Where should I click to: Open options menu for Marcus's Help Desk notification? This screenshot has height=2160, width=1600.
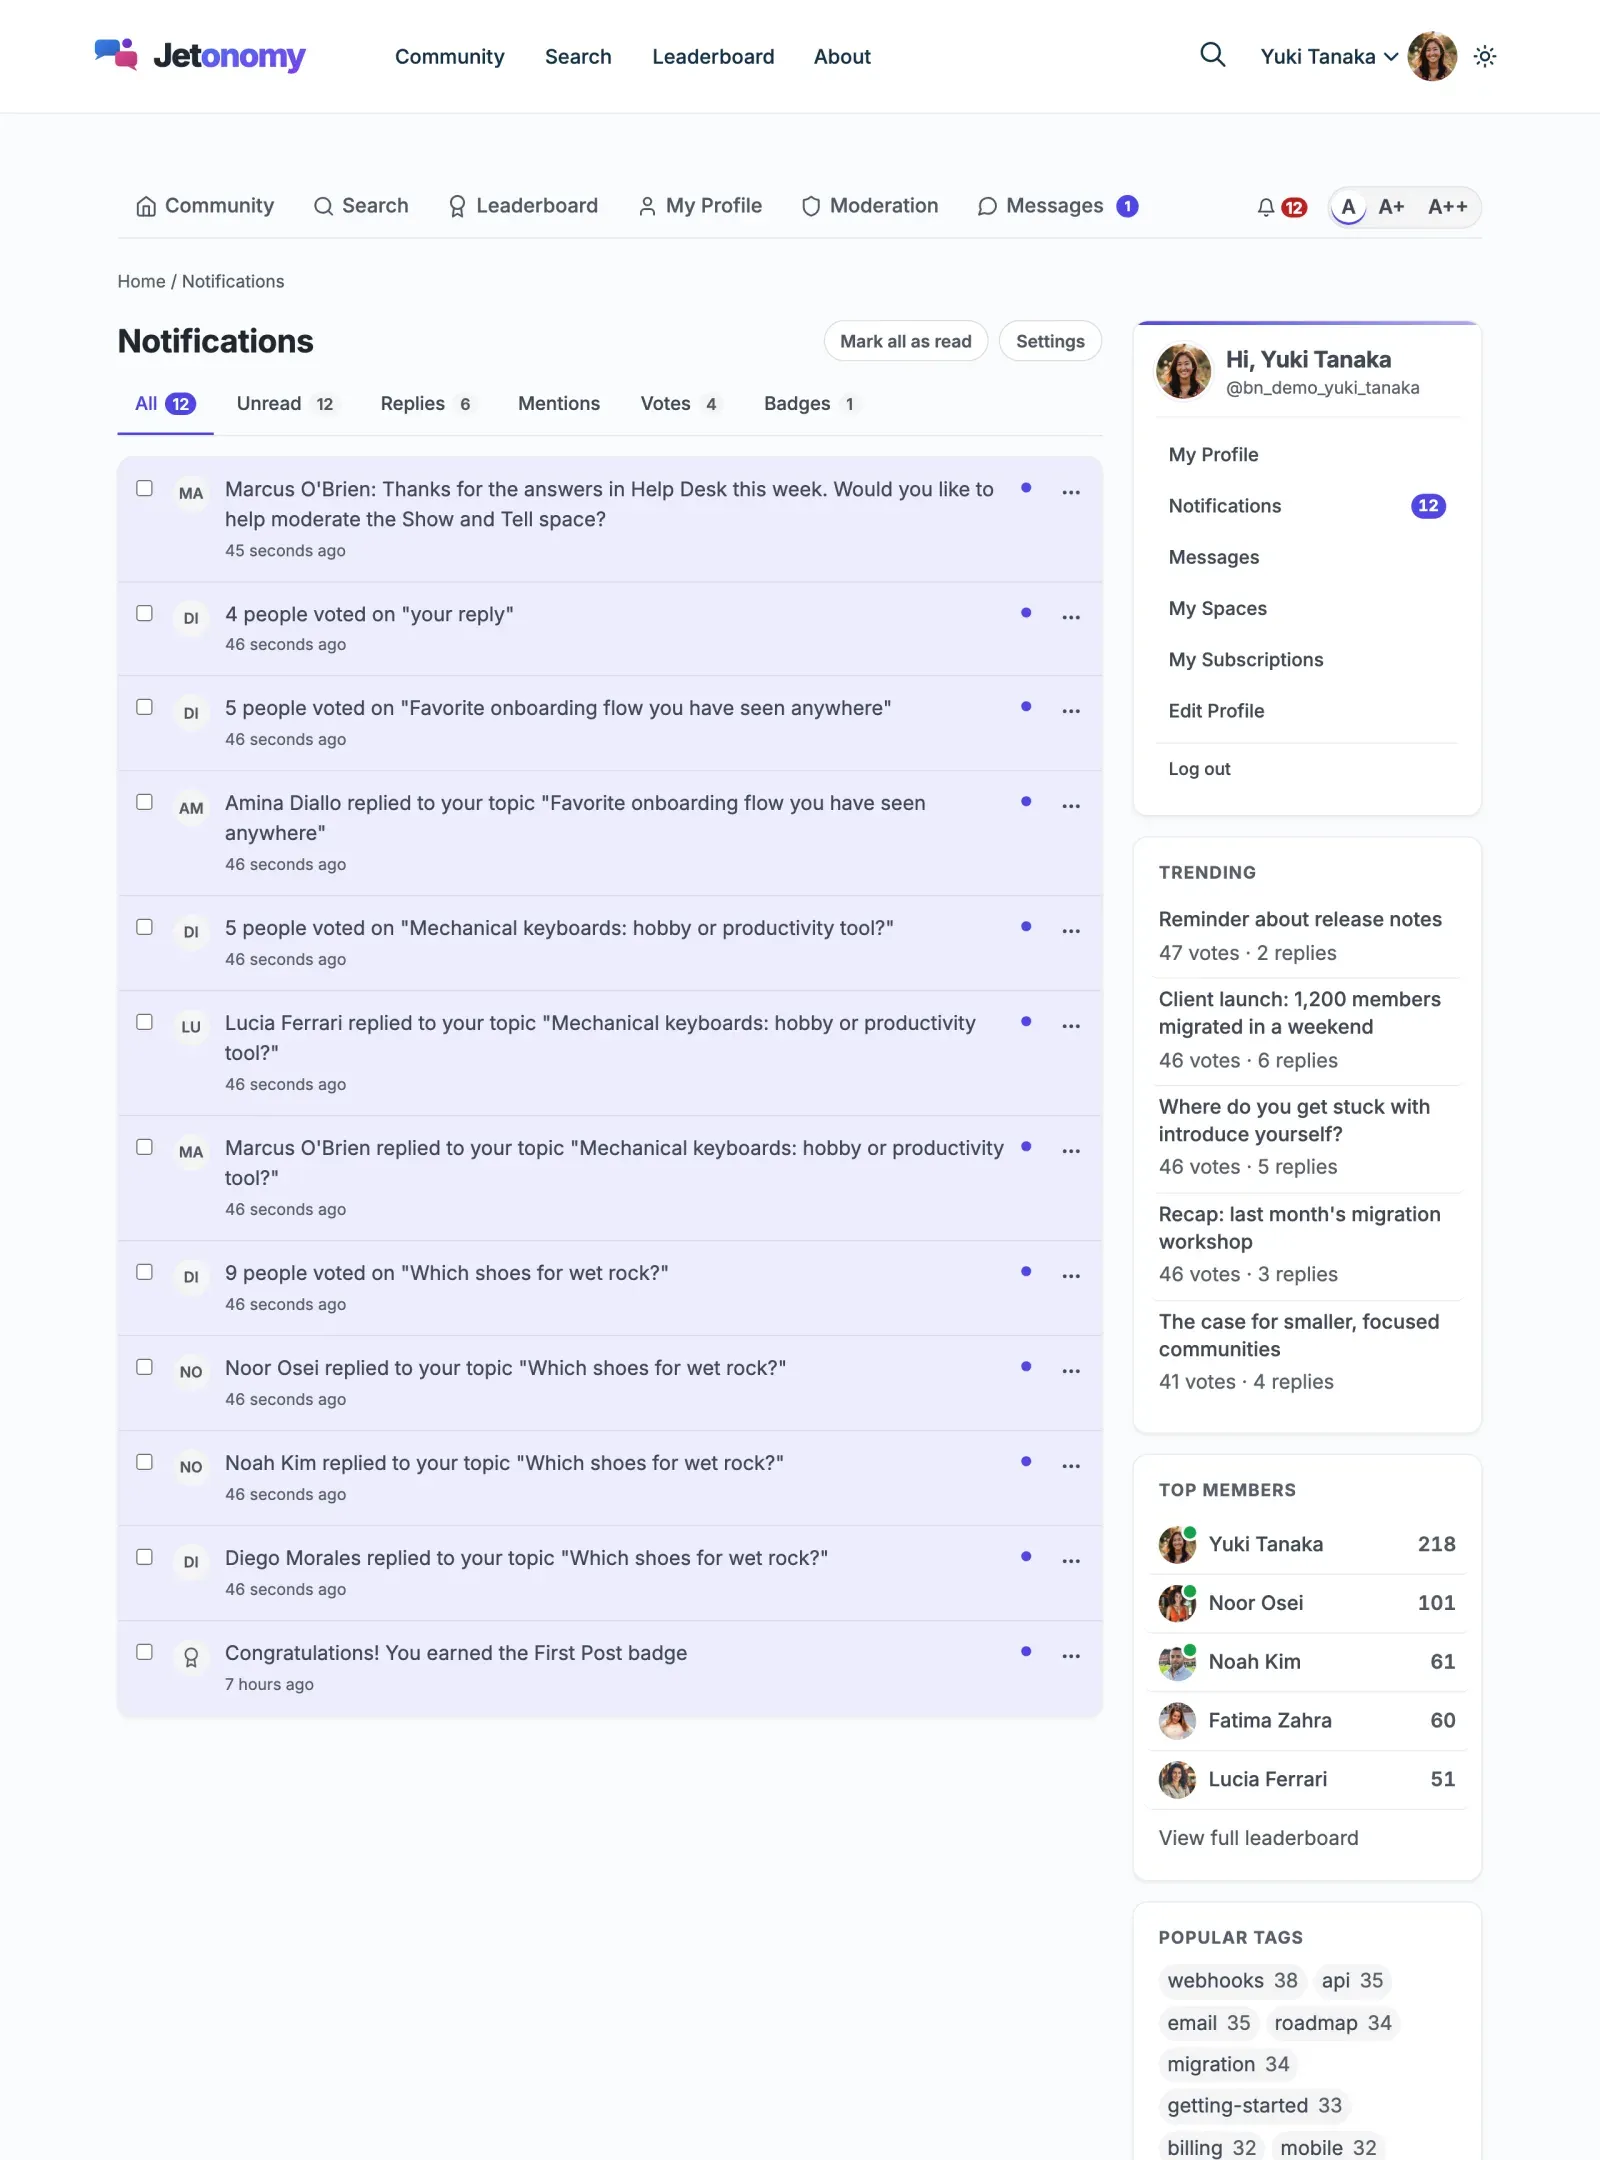[x=1071, y=492]
